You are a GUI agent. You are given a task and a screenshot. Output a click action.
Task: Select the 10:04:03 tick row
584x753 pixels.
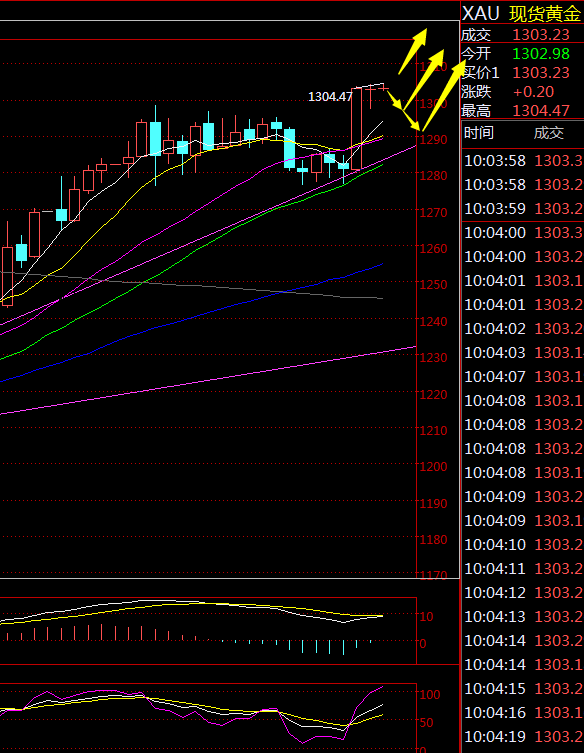click(x=523, y=353)
